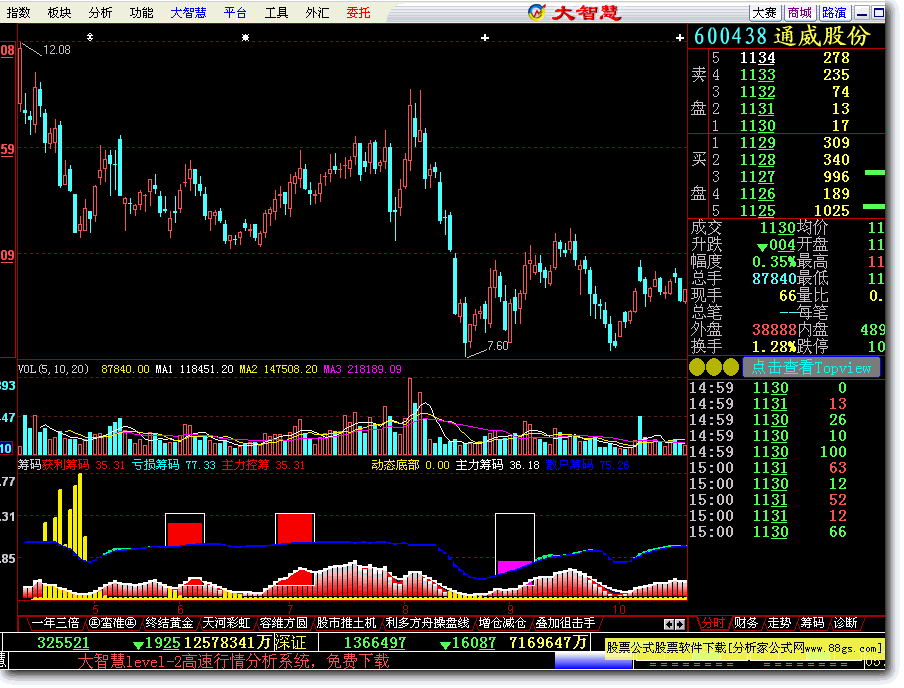Open the 大智慧 menu
Screen dimensions: 904x688
(x=188, y=12)
